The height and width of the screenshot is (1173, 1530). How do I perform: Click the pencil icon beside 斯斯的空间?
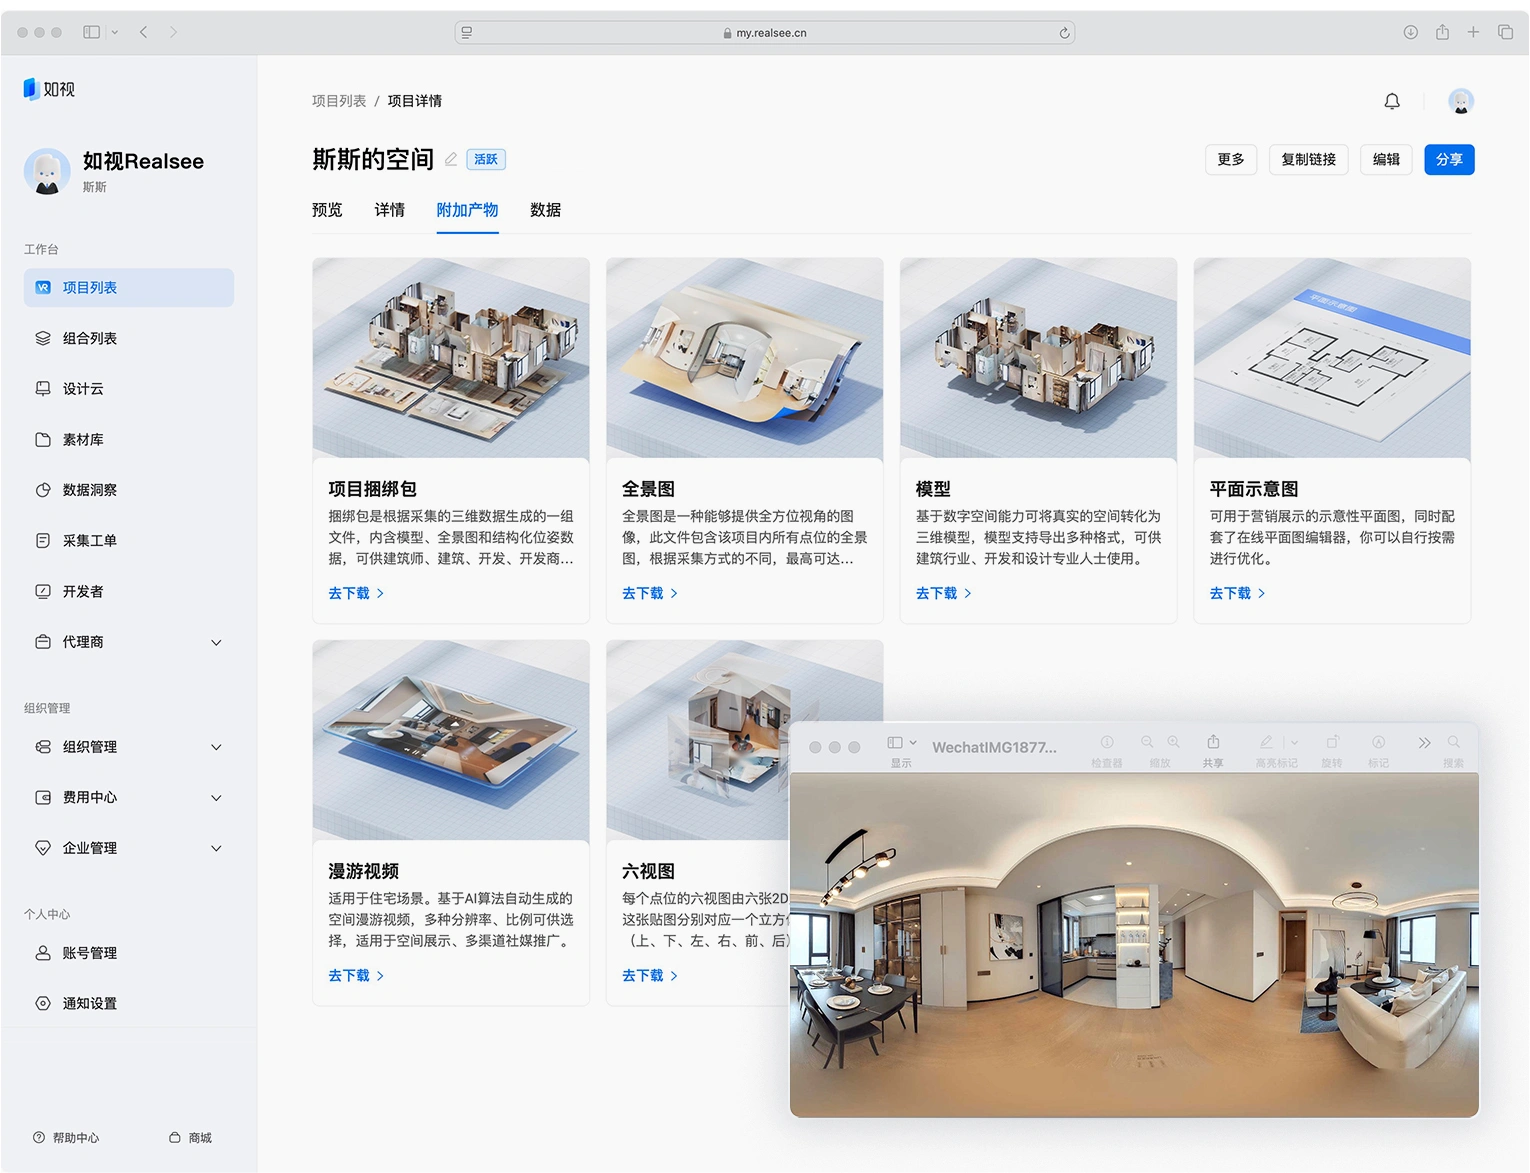[x=451, y=159]
